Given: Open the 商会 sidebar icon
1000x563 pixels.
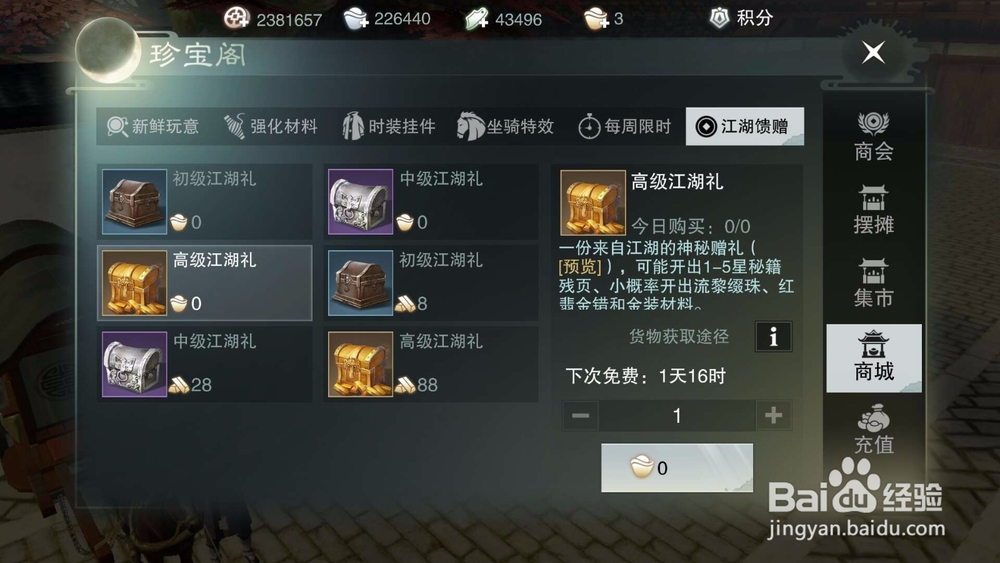Looking at the screenshot, I should pos(873,136).
